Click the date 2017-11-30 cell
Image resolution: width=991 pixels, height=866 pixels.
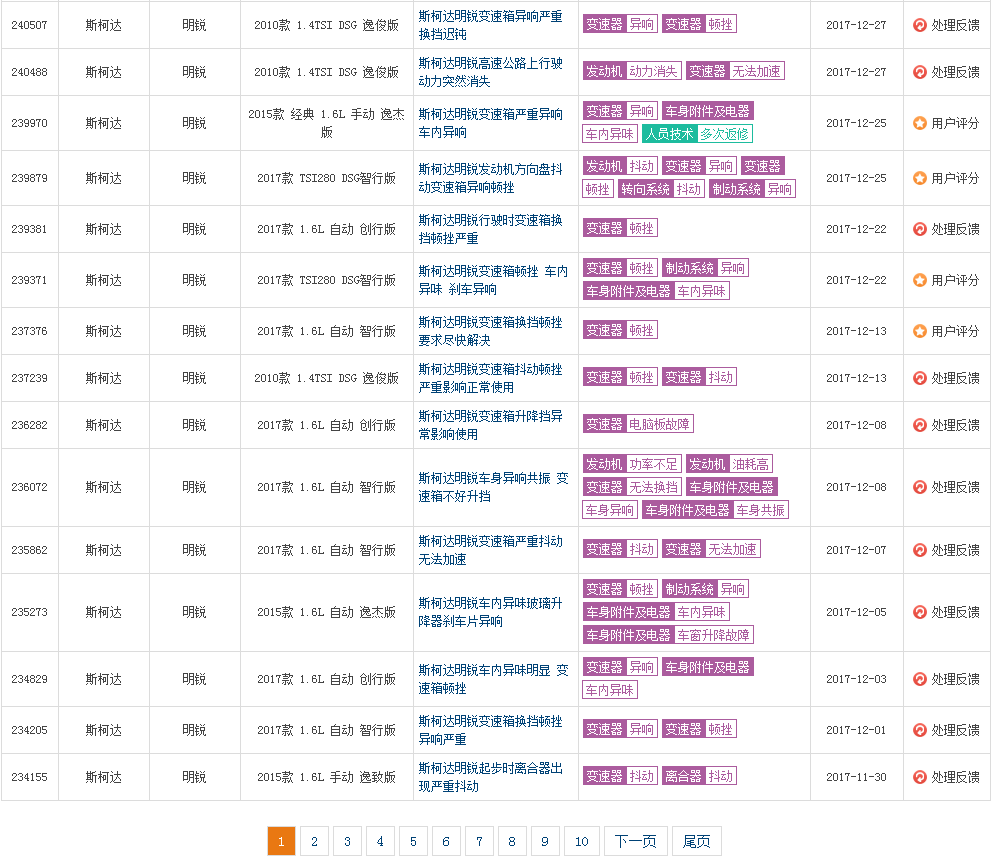856,777
